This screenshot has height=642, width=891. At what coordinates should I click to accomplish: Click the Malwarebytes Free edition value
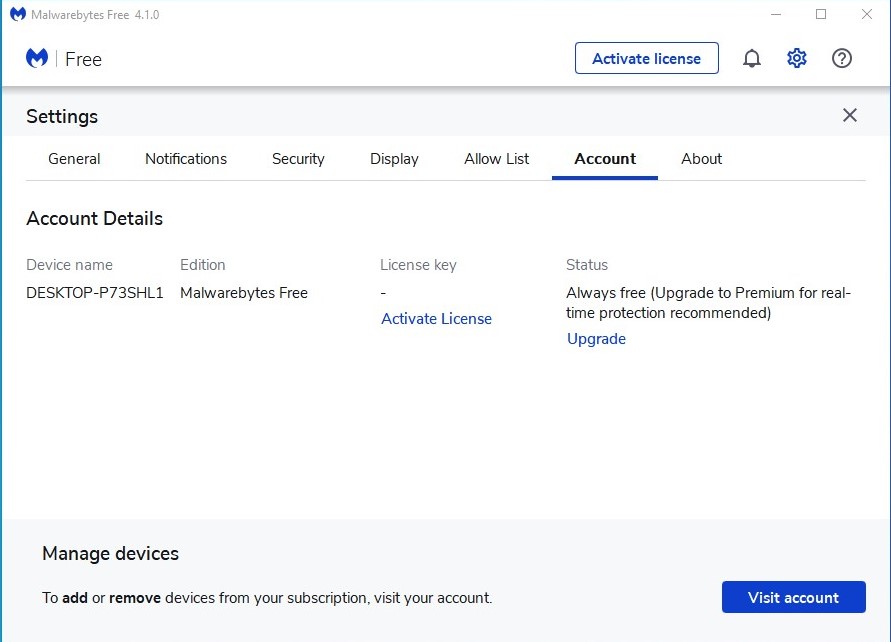coord(244,293)
